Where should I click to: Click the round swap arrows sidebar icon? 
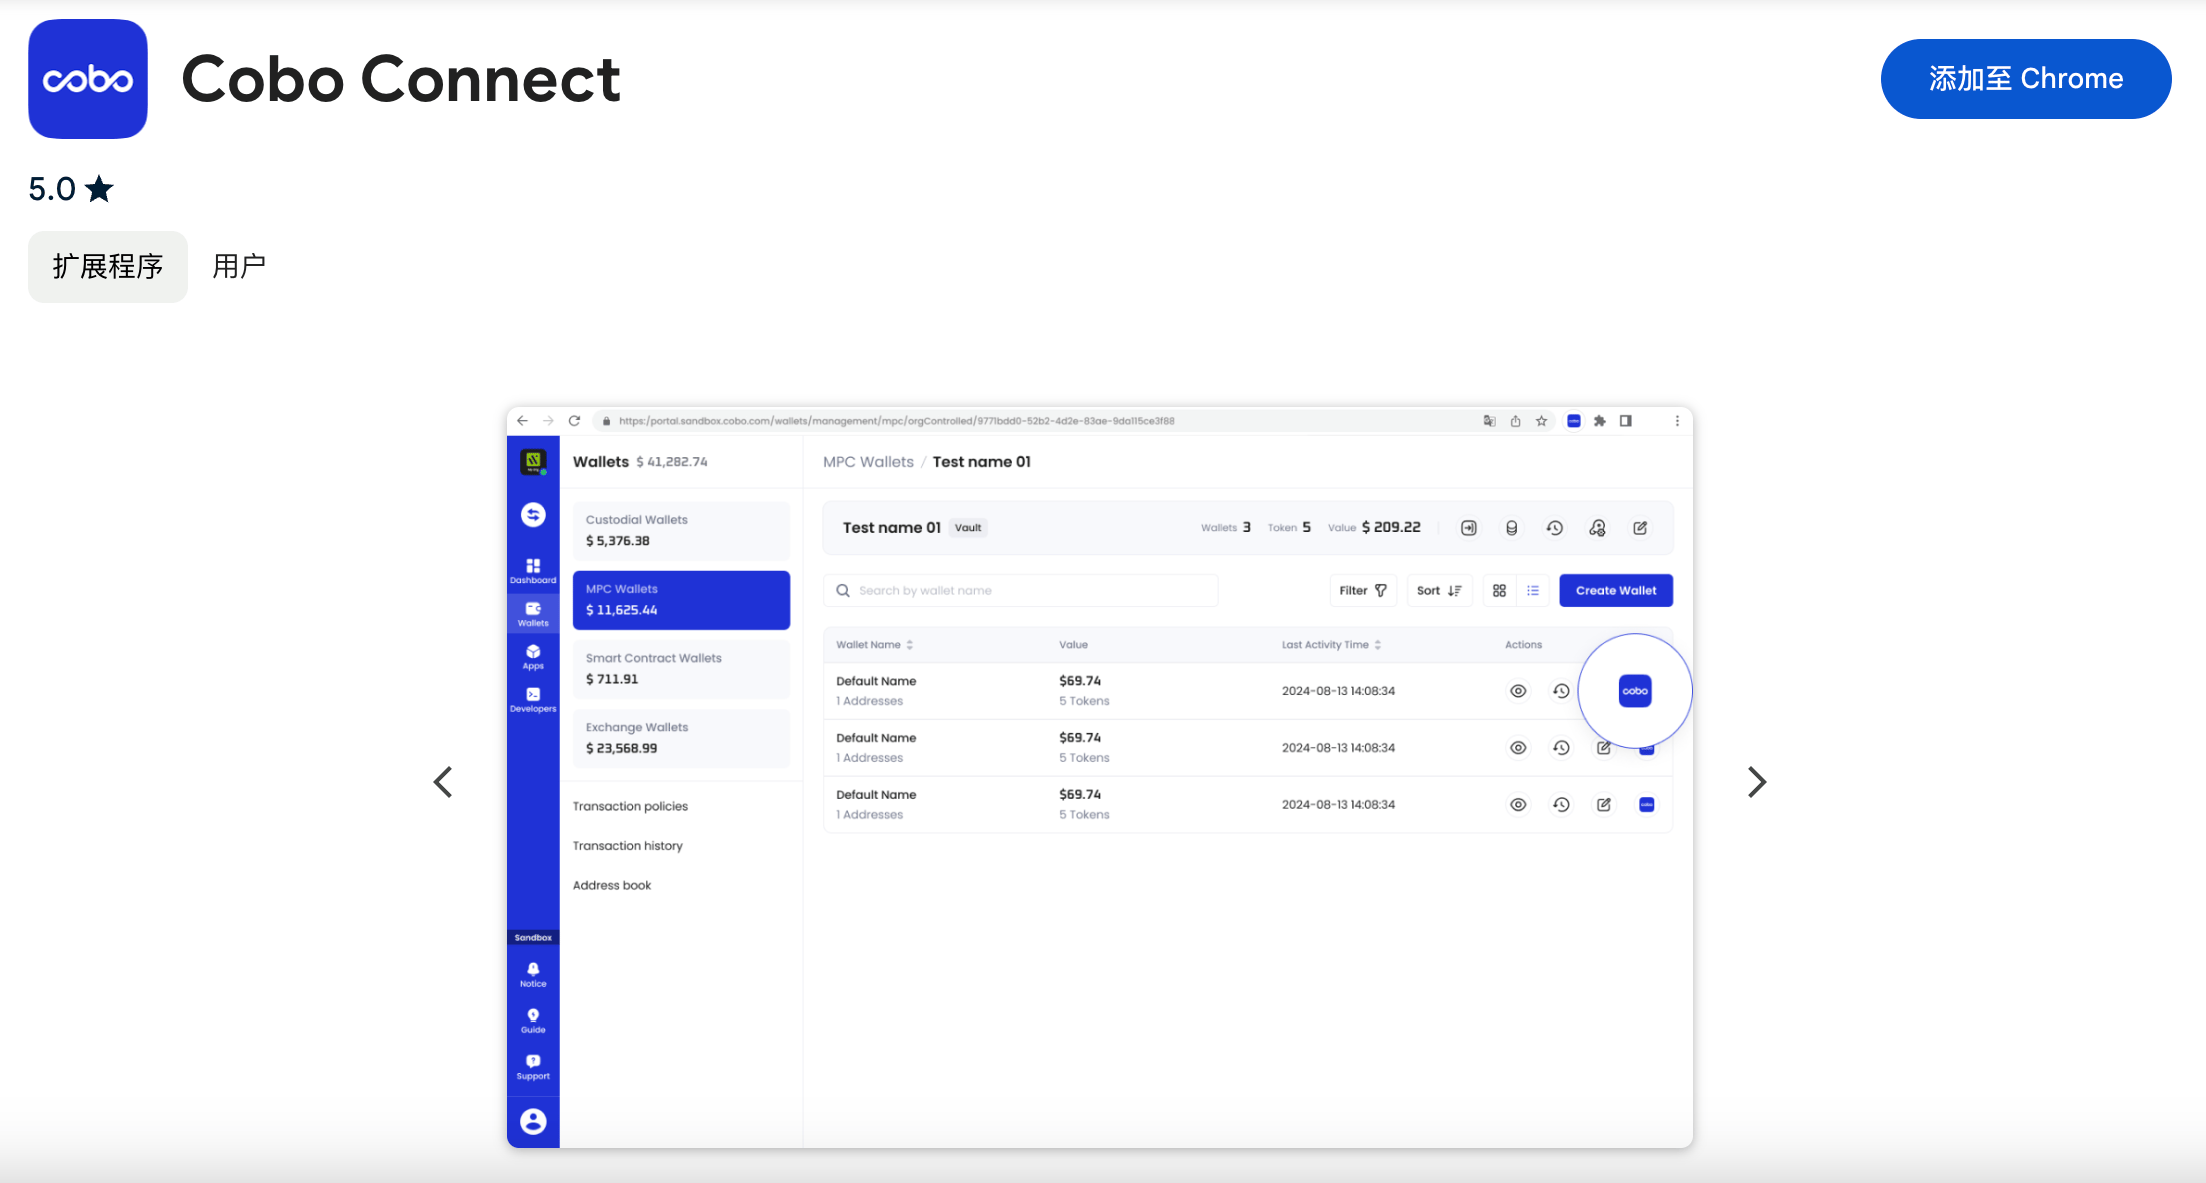pyautogui.click(x=533, y=514)
